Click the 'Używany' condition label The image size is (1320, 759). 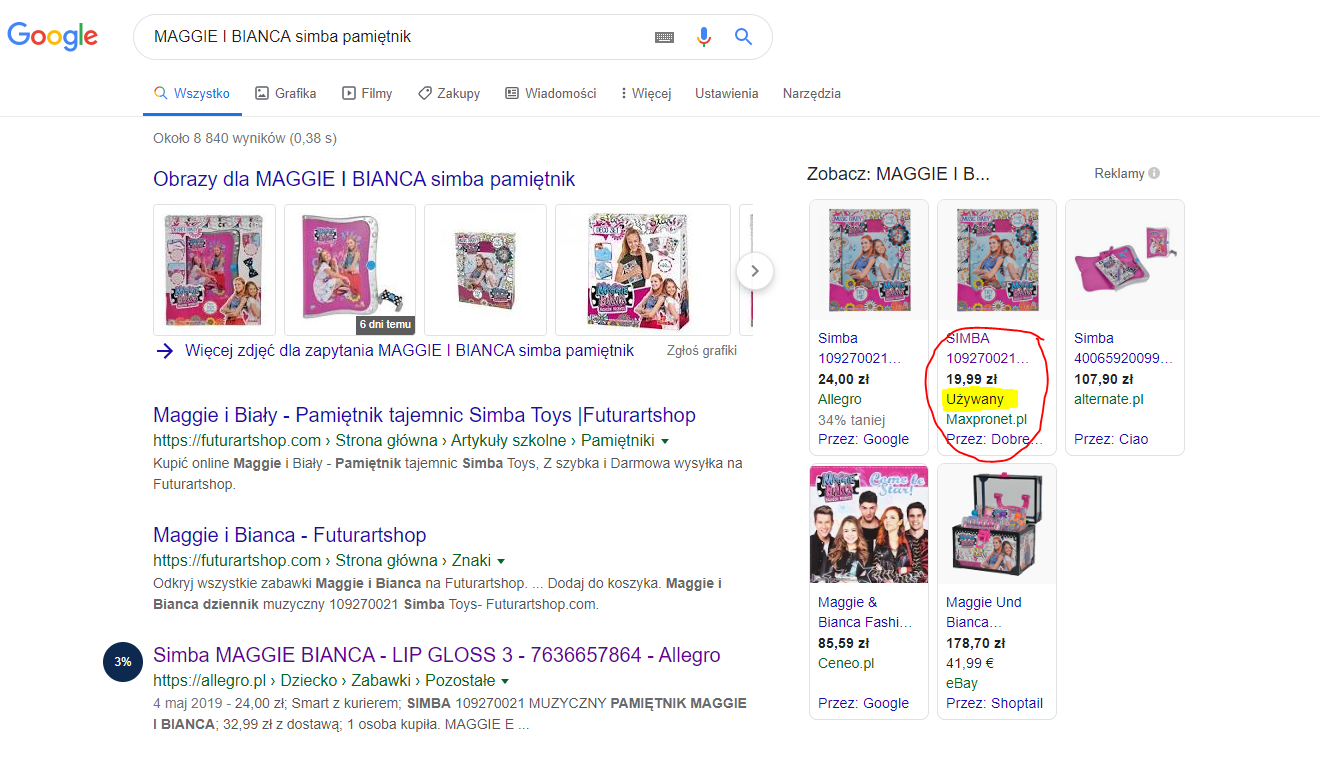(975, 399)
